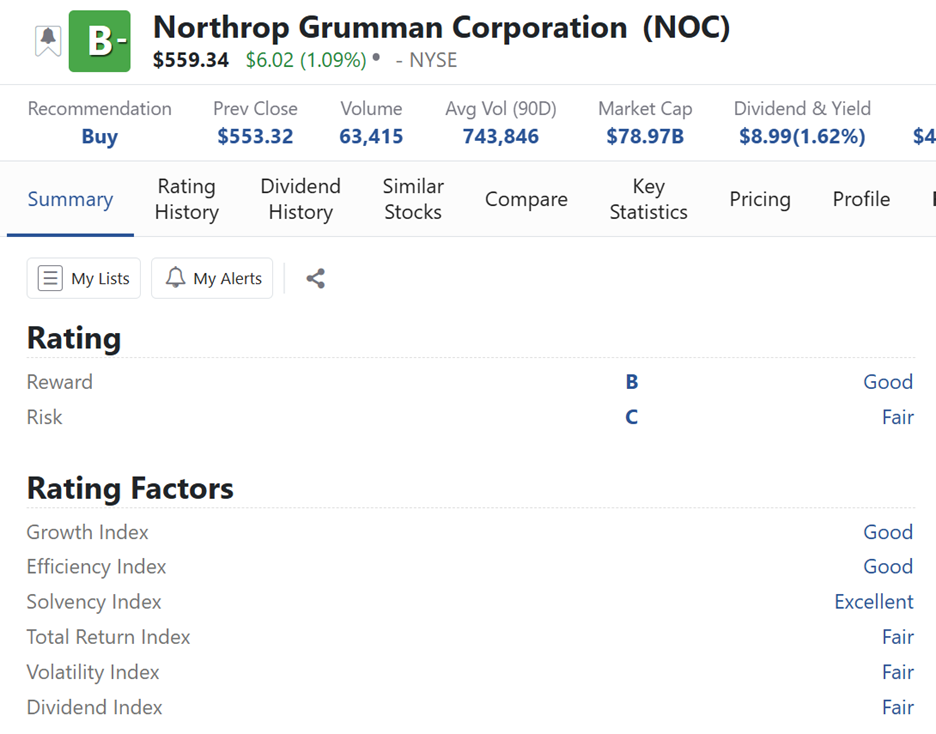Switch to the Pricing tab
Image resolution: width=936 pixels, height=734 pixels.
tap(760, 199)
